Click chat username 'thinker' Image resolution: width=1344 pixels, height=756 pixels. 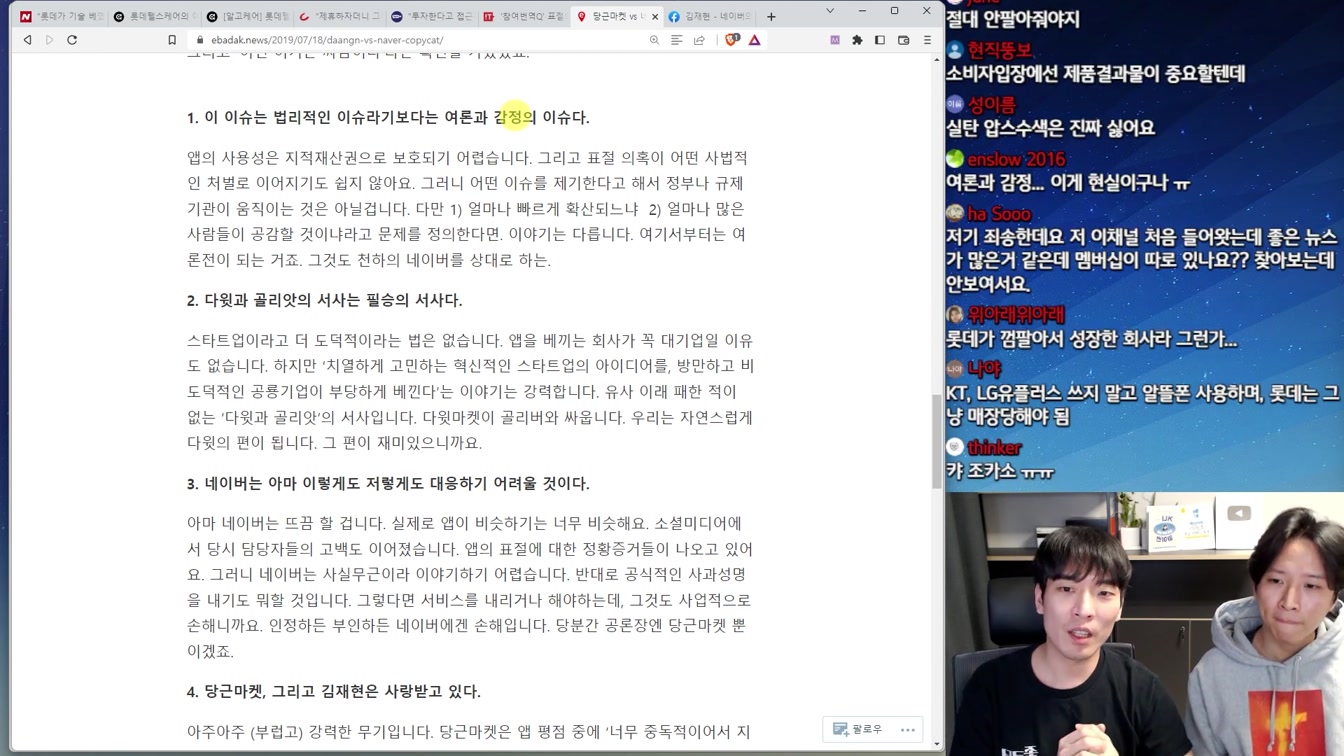(x=994, y=447)
